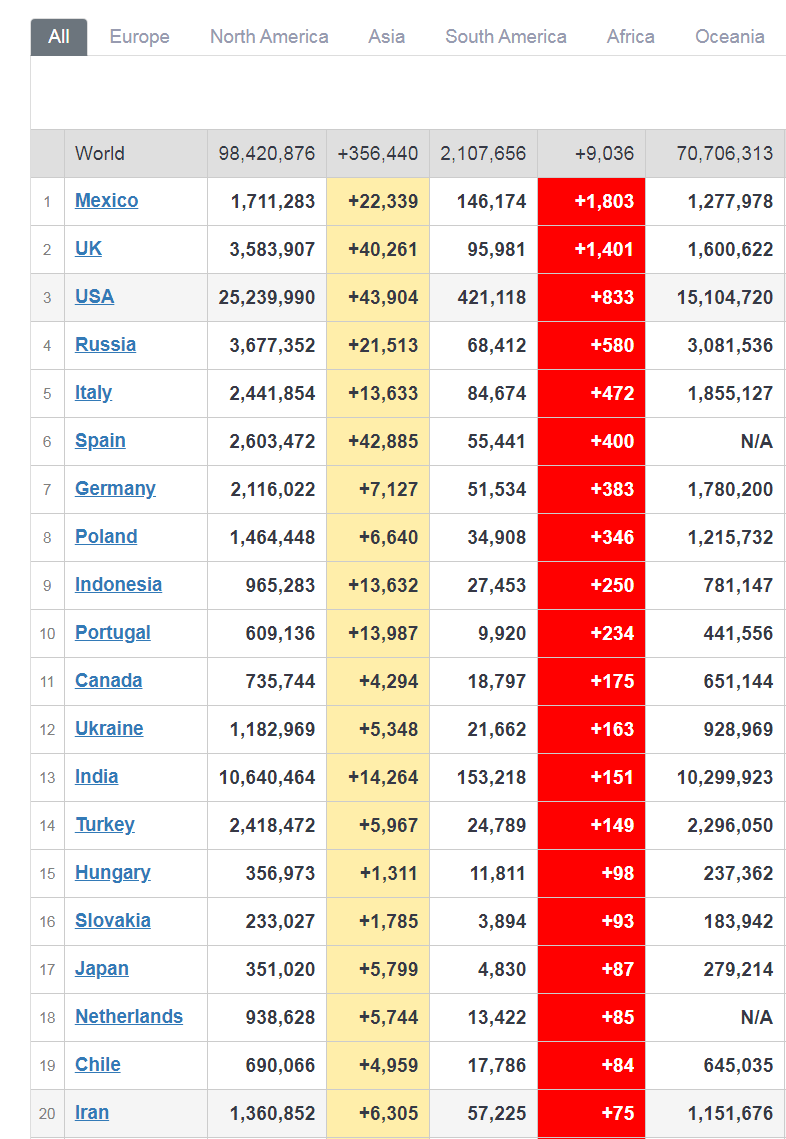This screenshot has width=786, height=1139.
Task: Follow the Russia link
Action: pos(105,345)
